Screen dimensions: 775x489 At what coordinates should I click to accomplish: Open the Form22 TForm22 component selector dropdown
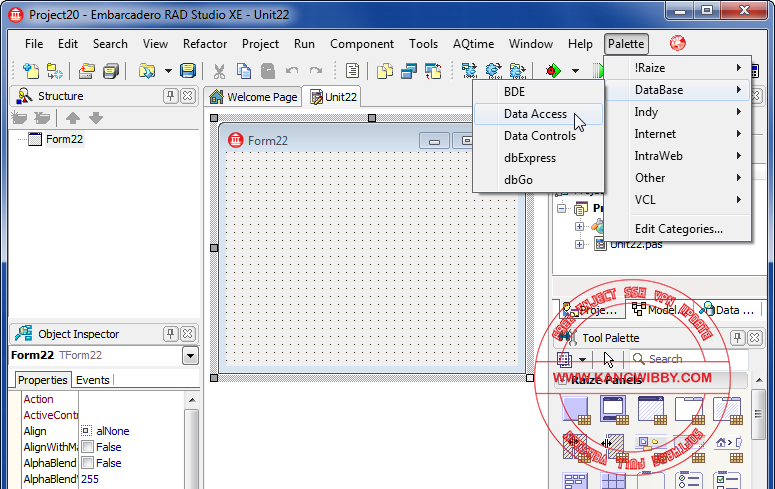point(190,356)
